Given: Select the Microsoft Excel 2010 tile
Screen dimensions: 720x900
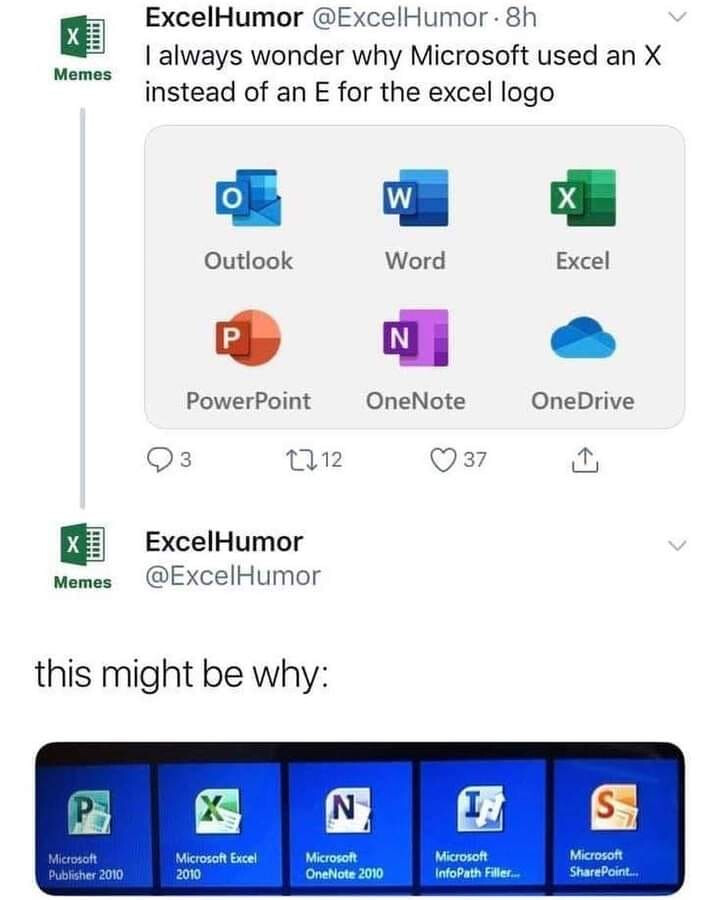Looking at the screenshot, I should [219, 825].
